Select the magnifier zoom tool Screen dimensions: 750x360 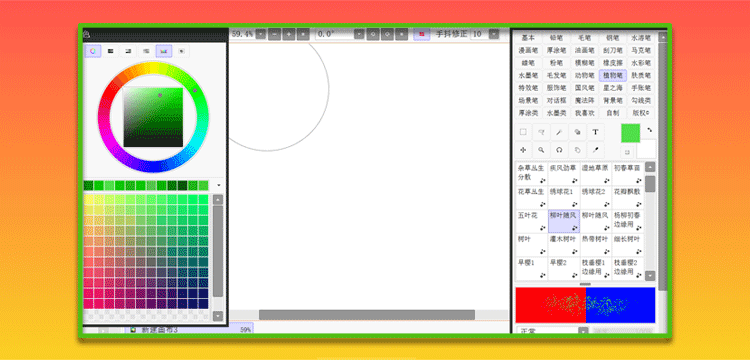(x=541, y=150)
